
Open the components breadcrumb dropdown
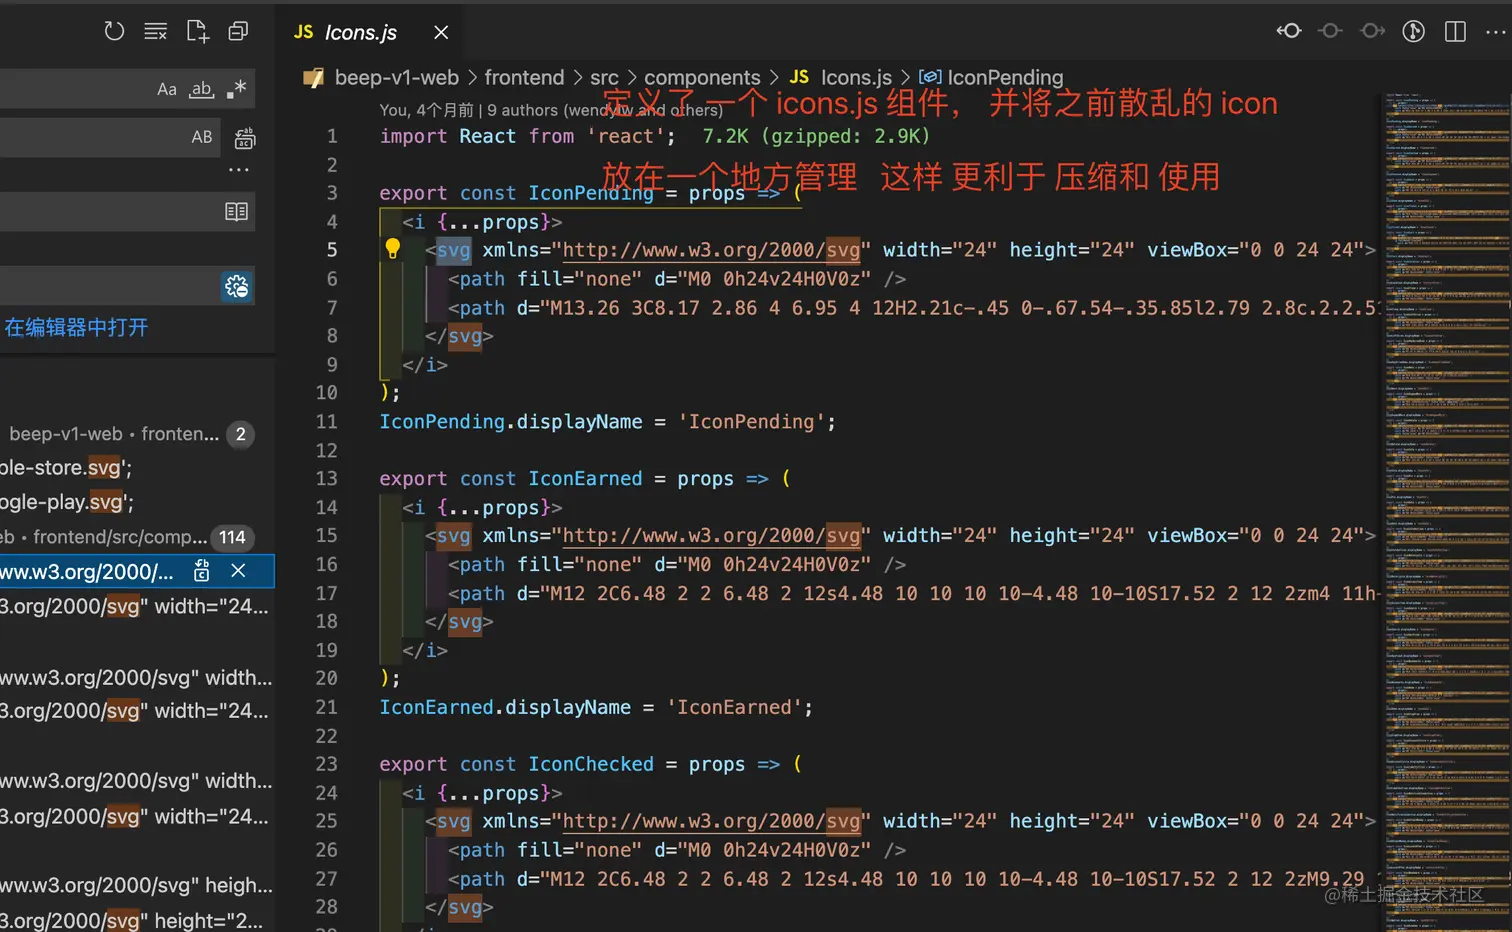pyautogui.click(x=702, y=77)
